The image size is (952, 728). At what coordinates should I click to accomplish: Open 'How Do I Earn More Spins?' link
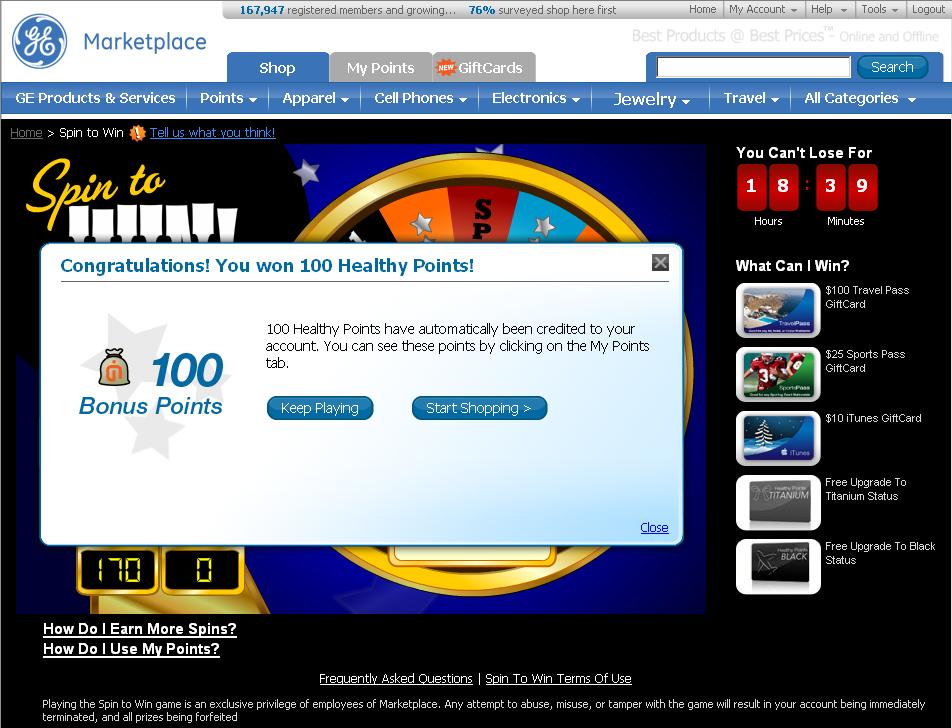140,629
